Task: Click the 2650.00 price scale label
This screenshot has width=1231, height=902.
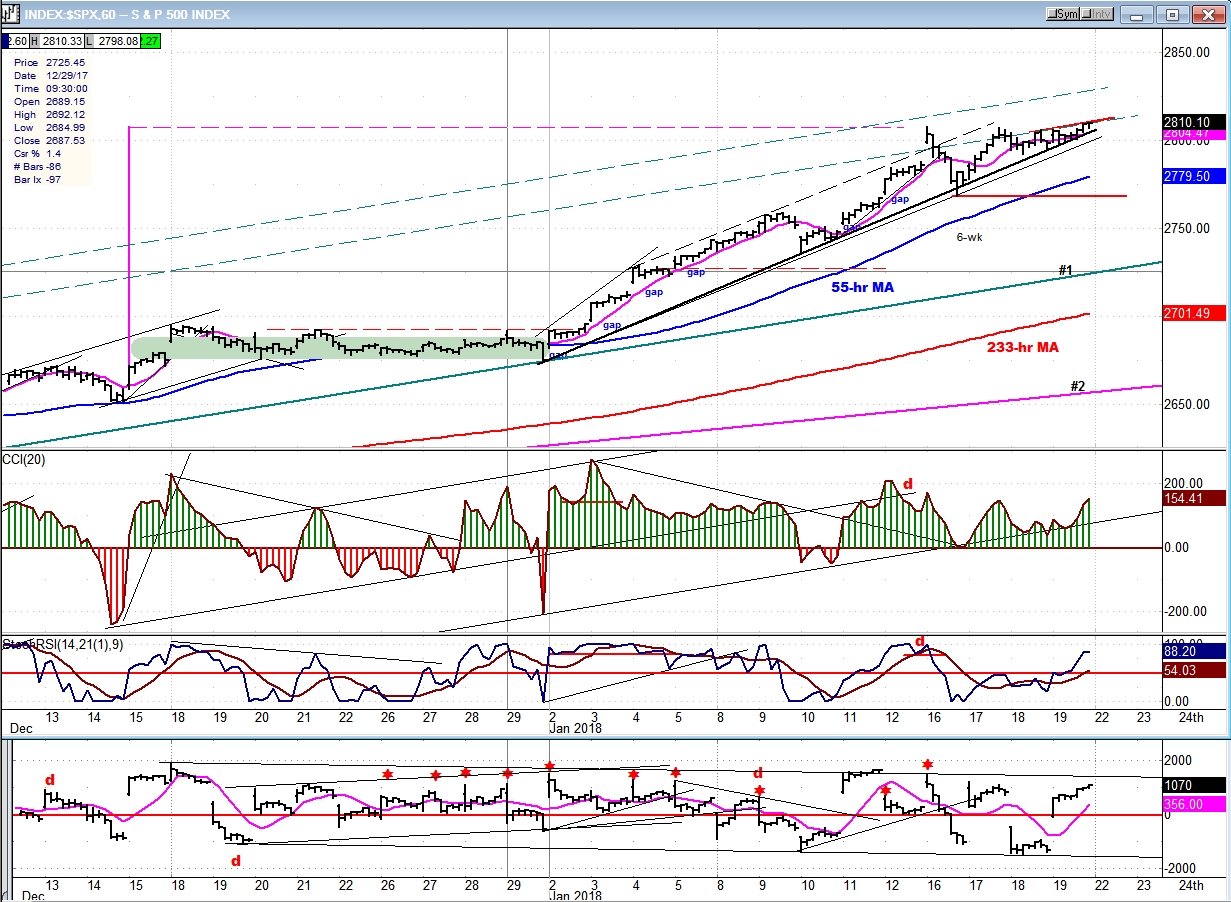Action: click(1186, 404)
